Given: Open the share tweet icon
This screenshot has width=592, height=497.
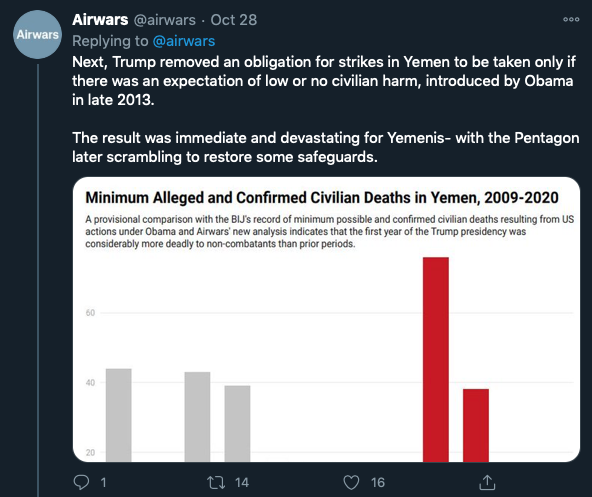Looking at the screenshot, I should (487, 482).
